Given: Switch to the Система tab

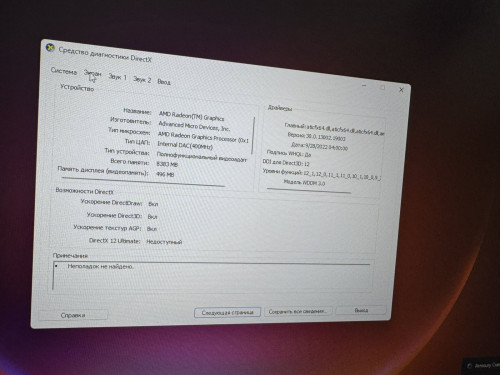Looking at the screenshot, I should point(64,71).
